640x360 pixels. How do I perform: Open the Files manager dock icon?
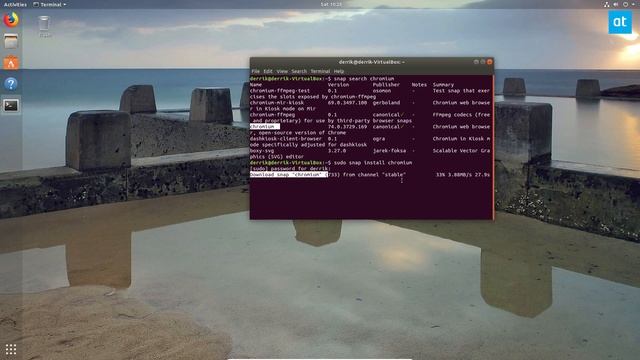(11, 41)
